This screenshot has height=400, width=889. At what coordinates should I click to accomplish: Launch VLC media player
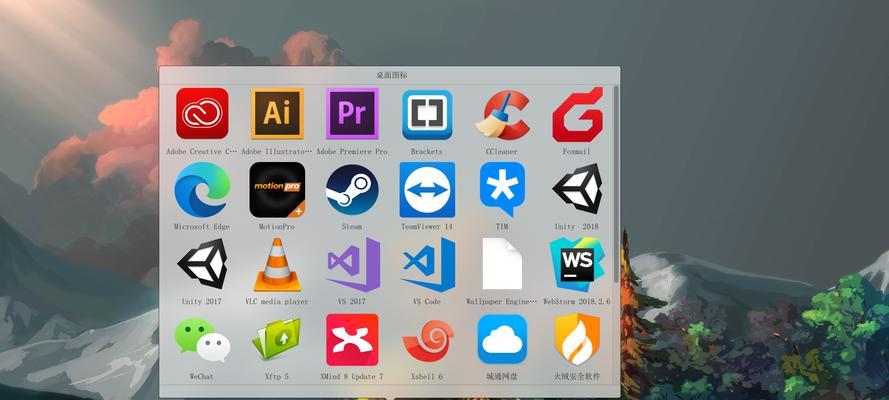pyautogui.click(x=277, y=264)
